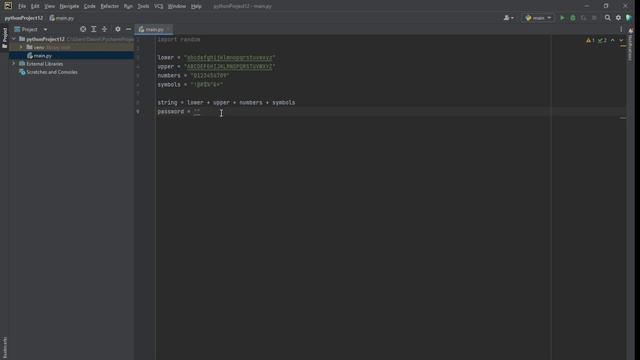The width and height of the screenshot is (640, 360).
Task: Open the Navigate menu
Action: (69, 6)
